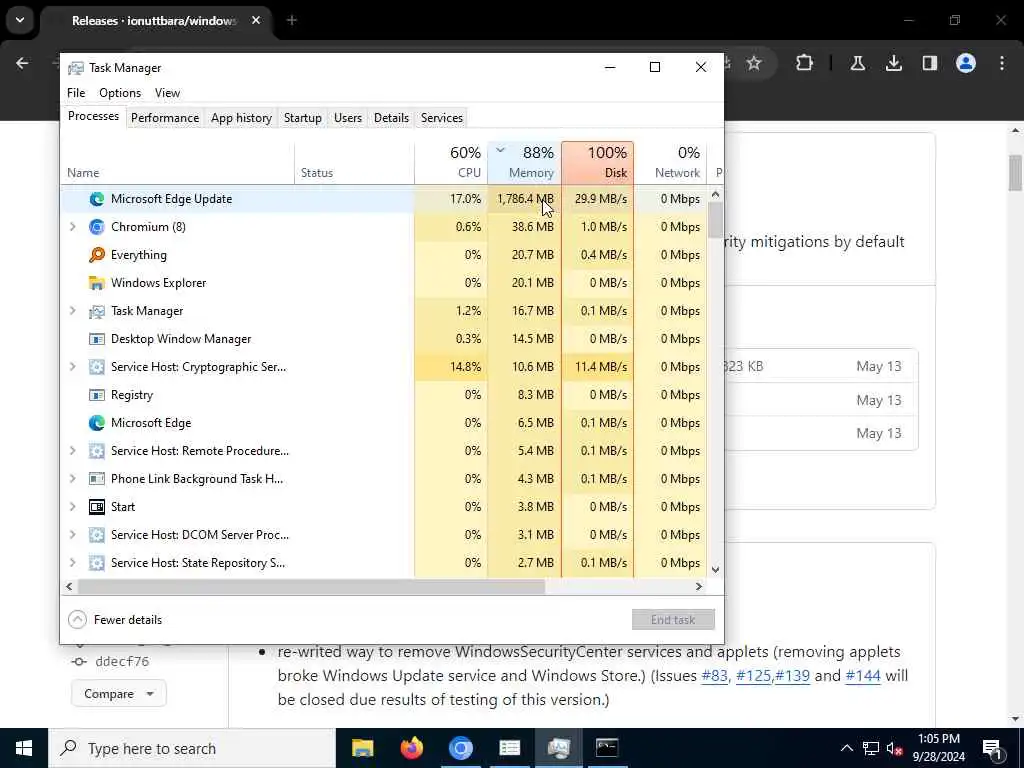Image resolution: width=1024 pixels, height=768 pixels.
Task: Bookmark page with the browser star icon
Action: [754, 63]
